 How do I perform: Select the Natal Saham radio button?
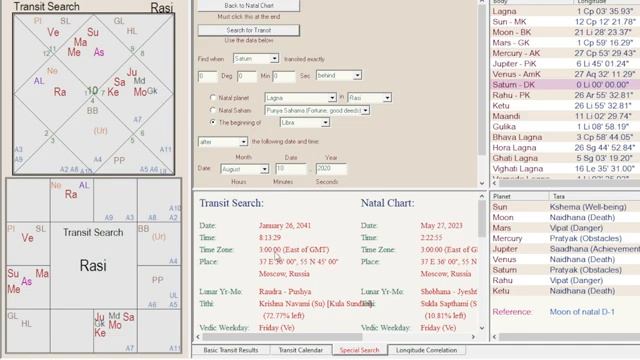click(213, 110)
